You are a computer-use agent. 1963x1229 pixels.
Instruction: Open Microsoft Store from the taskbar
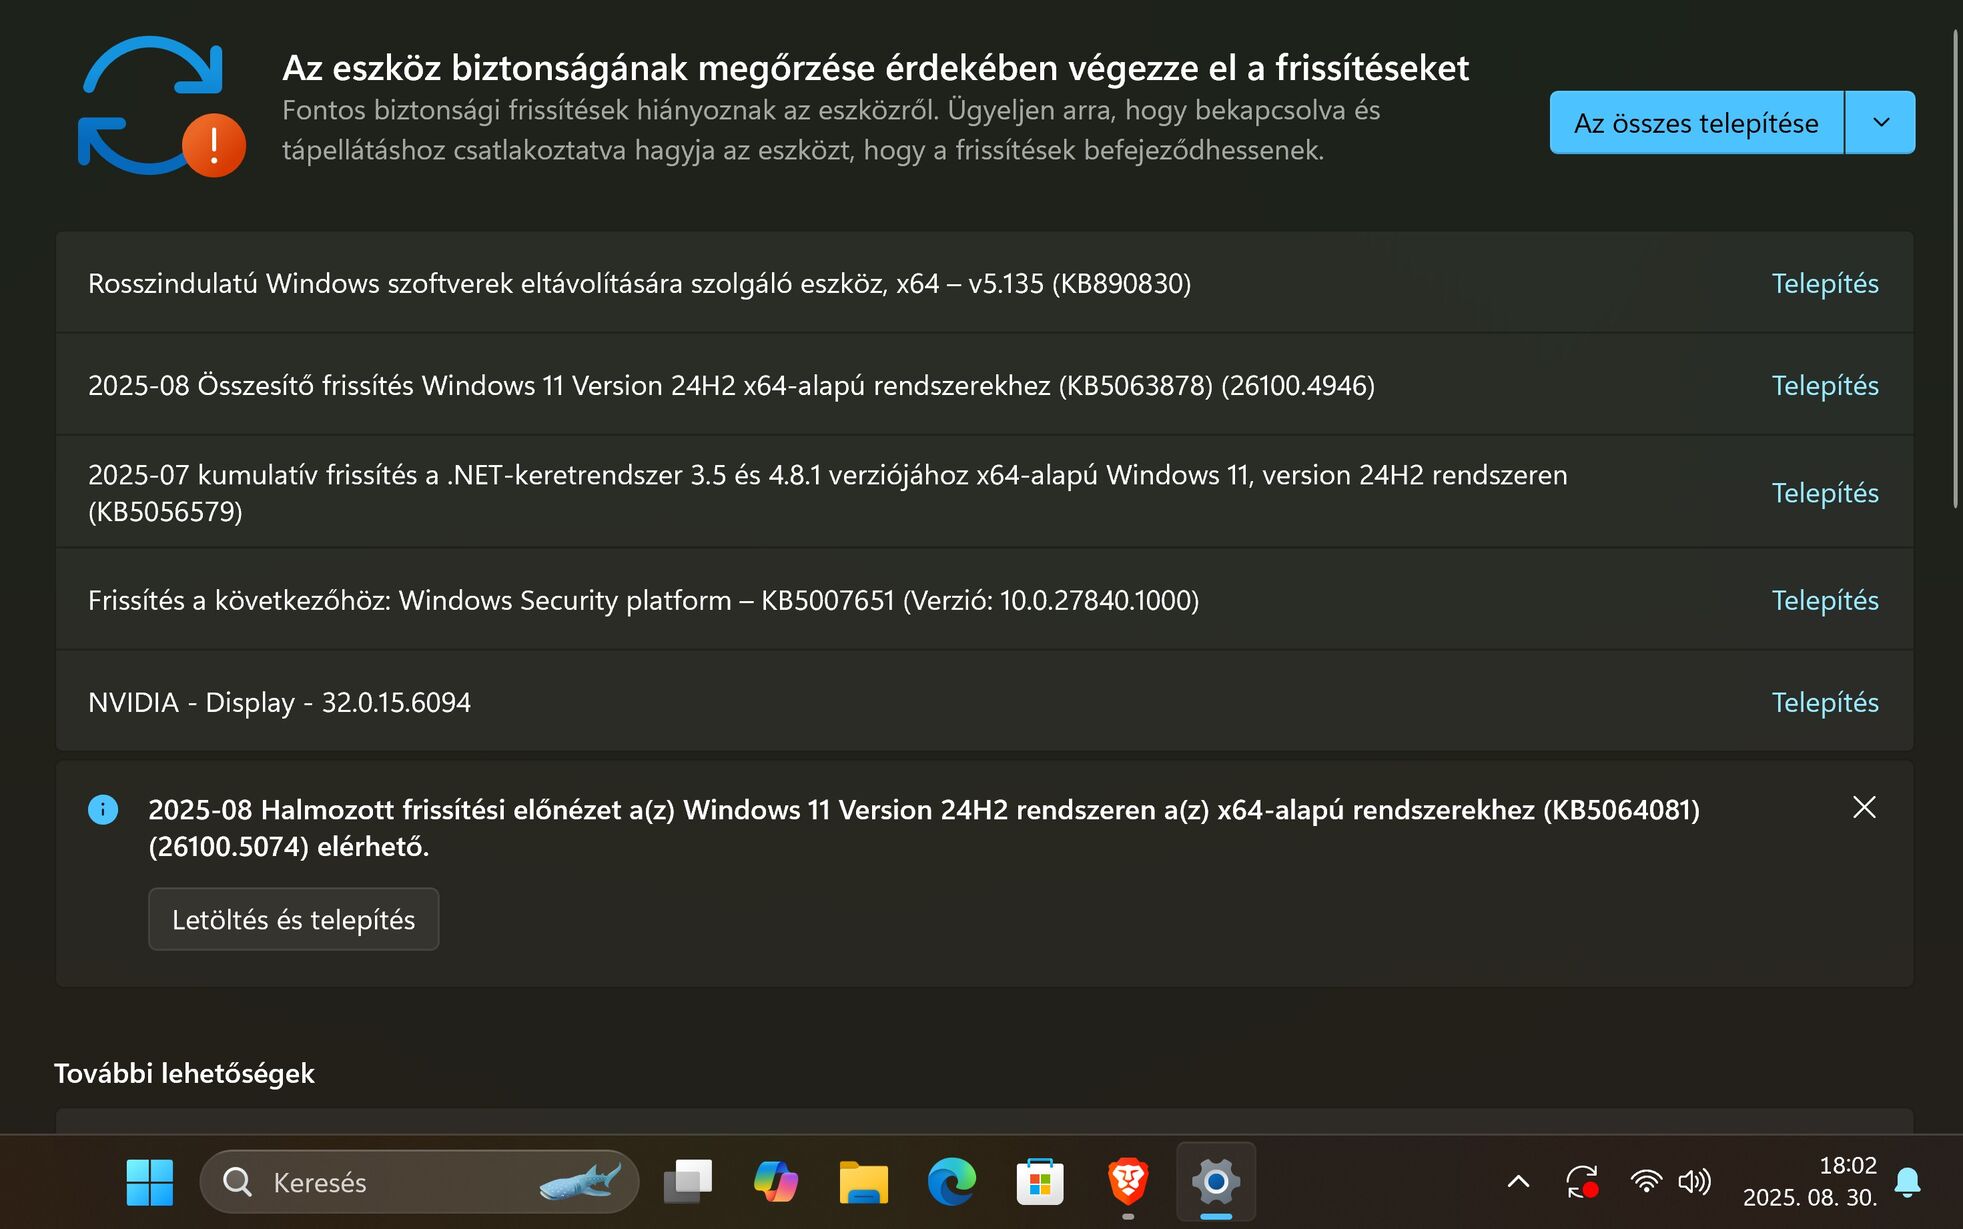coord(1039,1182)
